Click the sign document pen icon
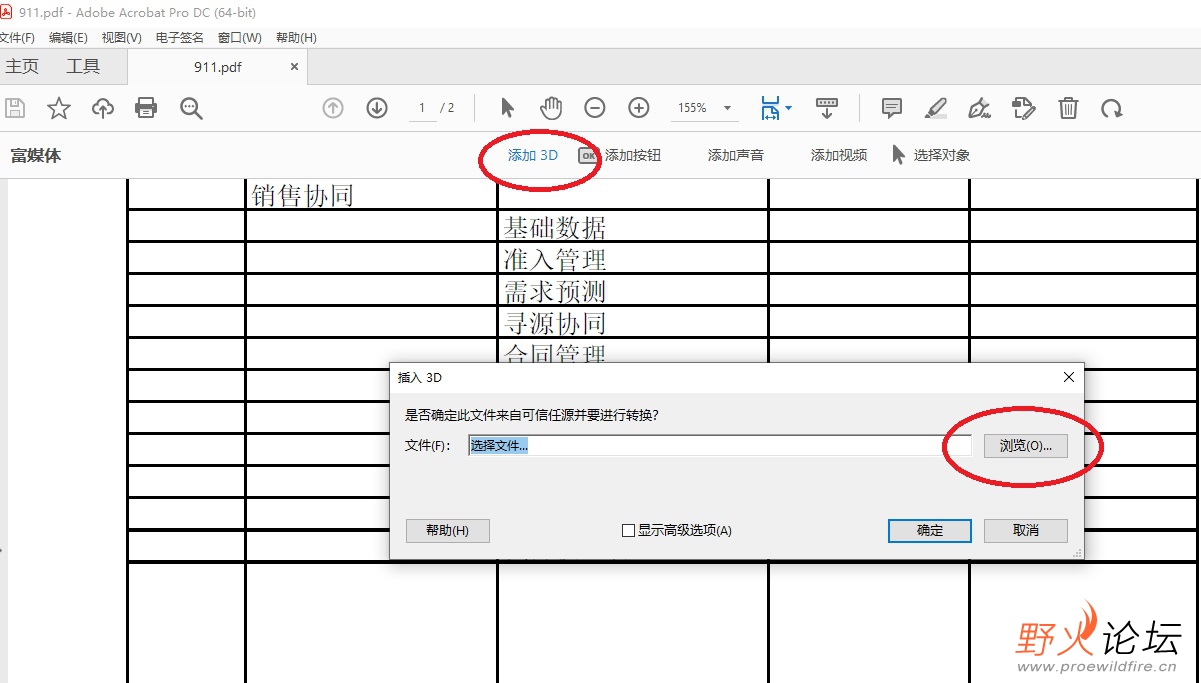Image resolution: width=1201 pixels, height=683 pixels. 980,108
